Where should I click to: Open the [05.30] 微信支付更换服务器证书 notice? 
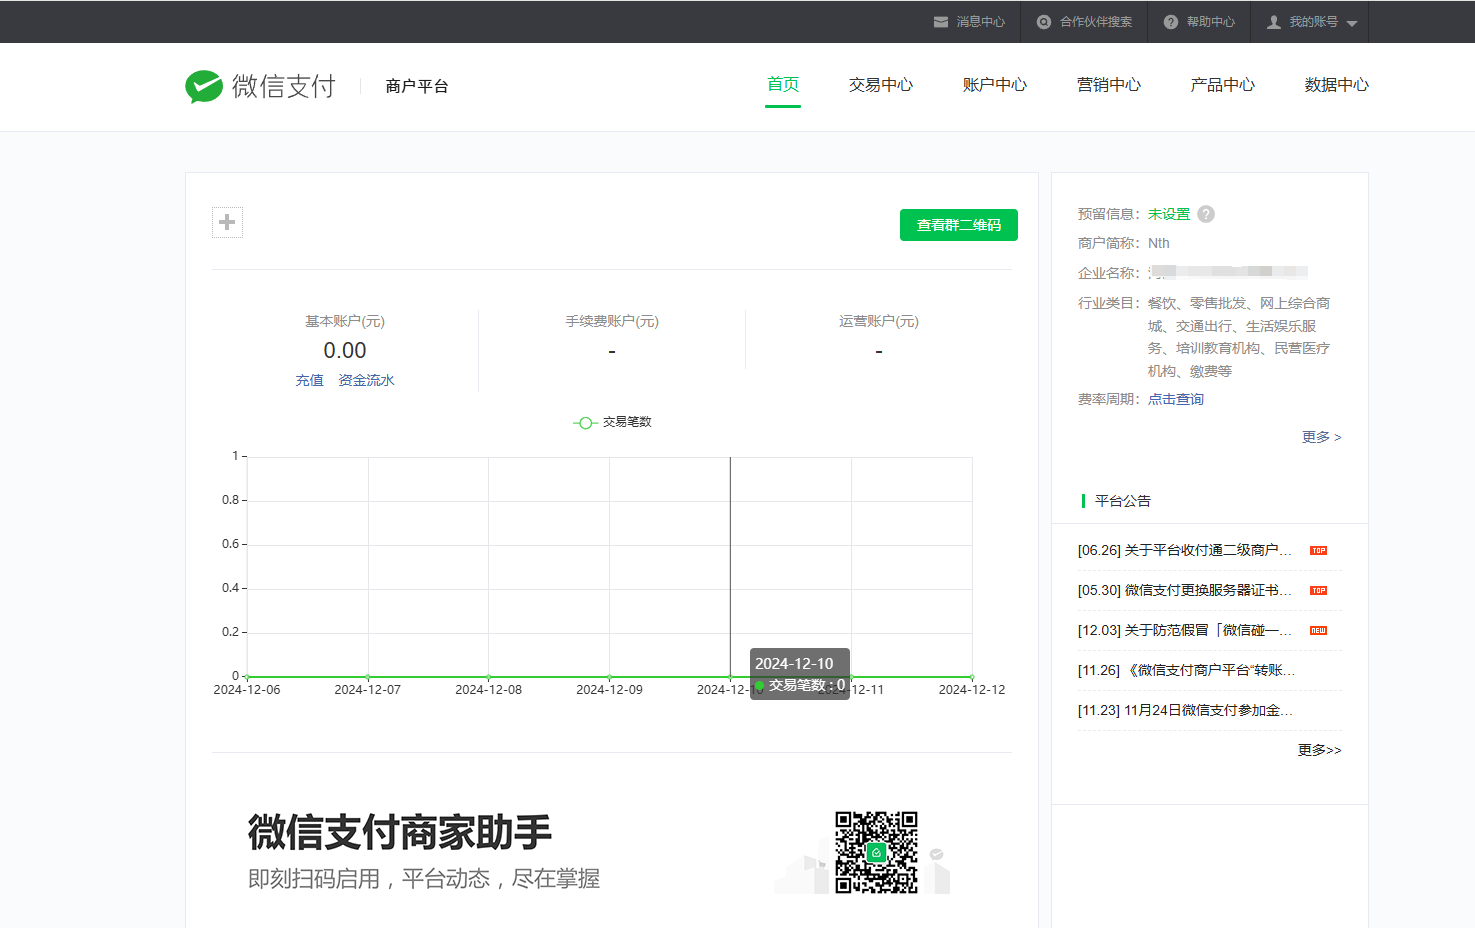coord(1185,591)
